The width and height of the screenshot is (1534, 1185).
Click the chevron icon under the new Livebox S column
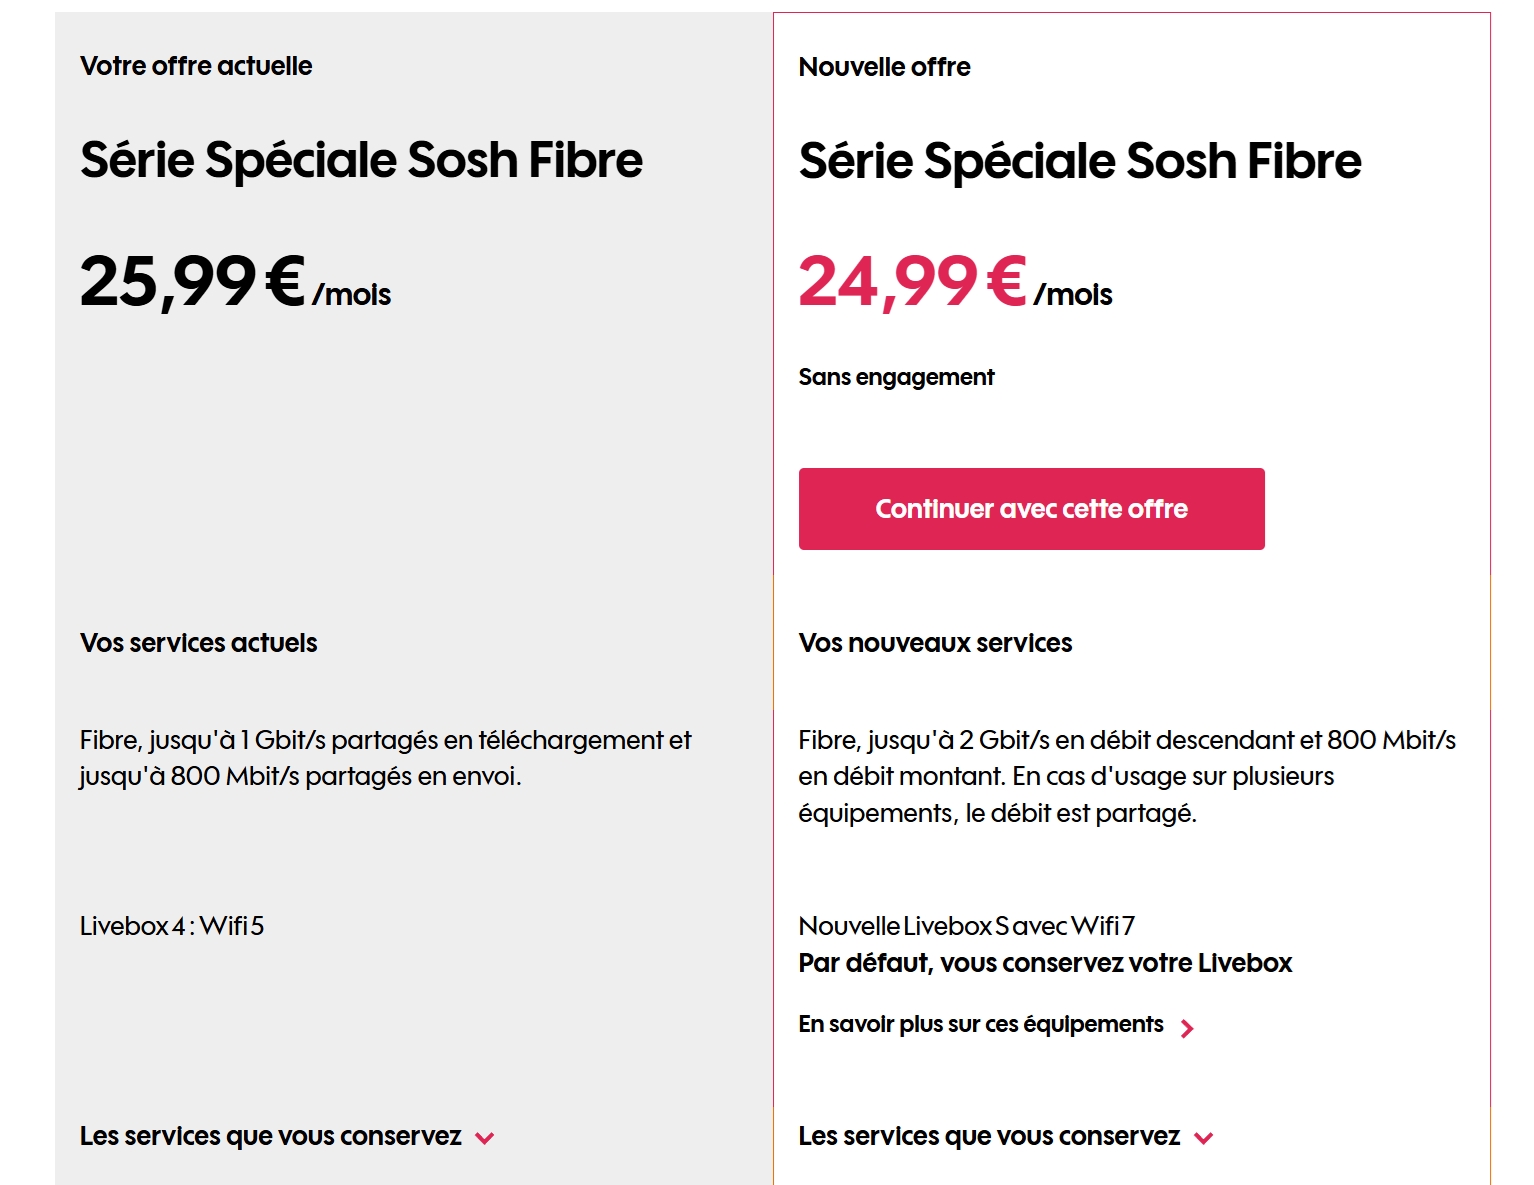1204,1138
